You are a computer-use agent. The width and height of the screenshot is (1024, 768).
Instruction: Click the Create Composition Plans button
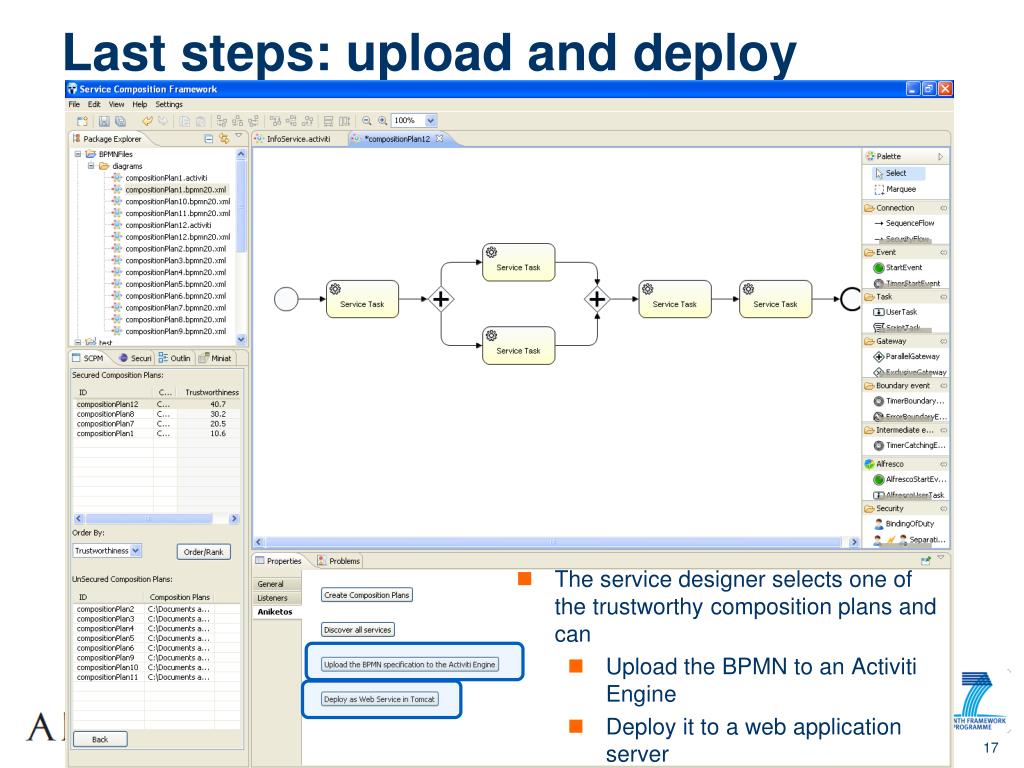coord(367,595)
